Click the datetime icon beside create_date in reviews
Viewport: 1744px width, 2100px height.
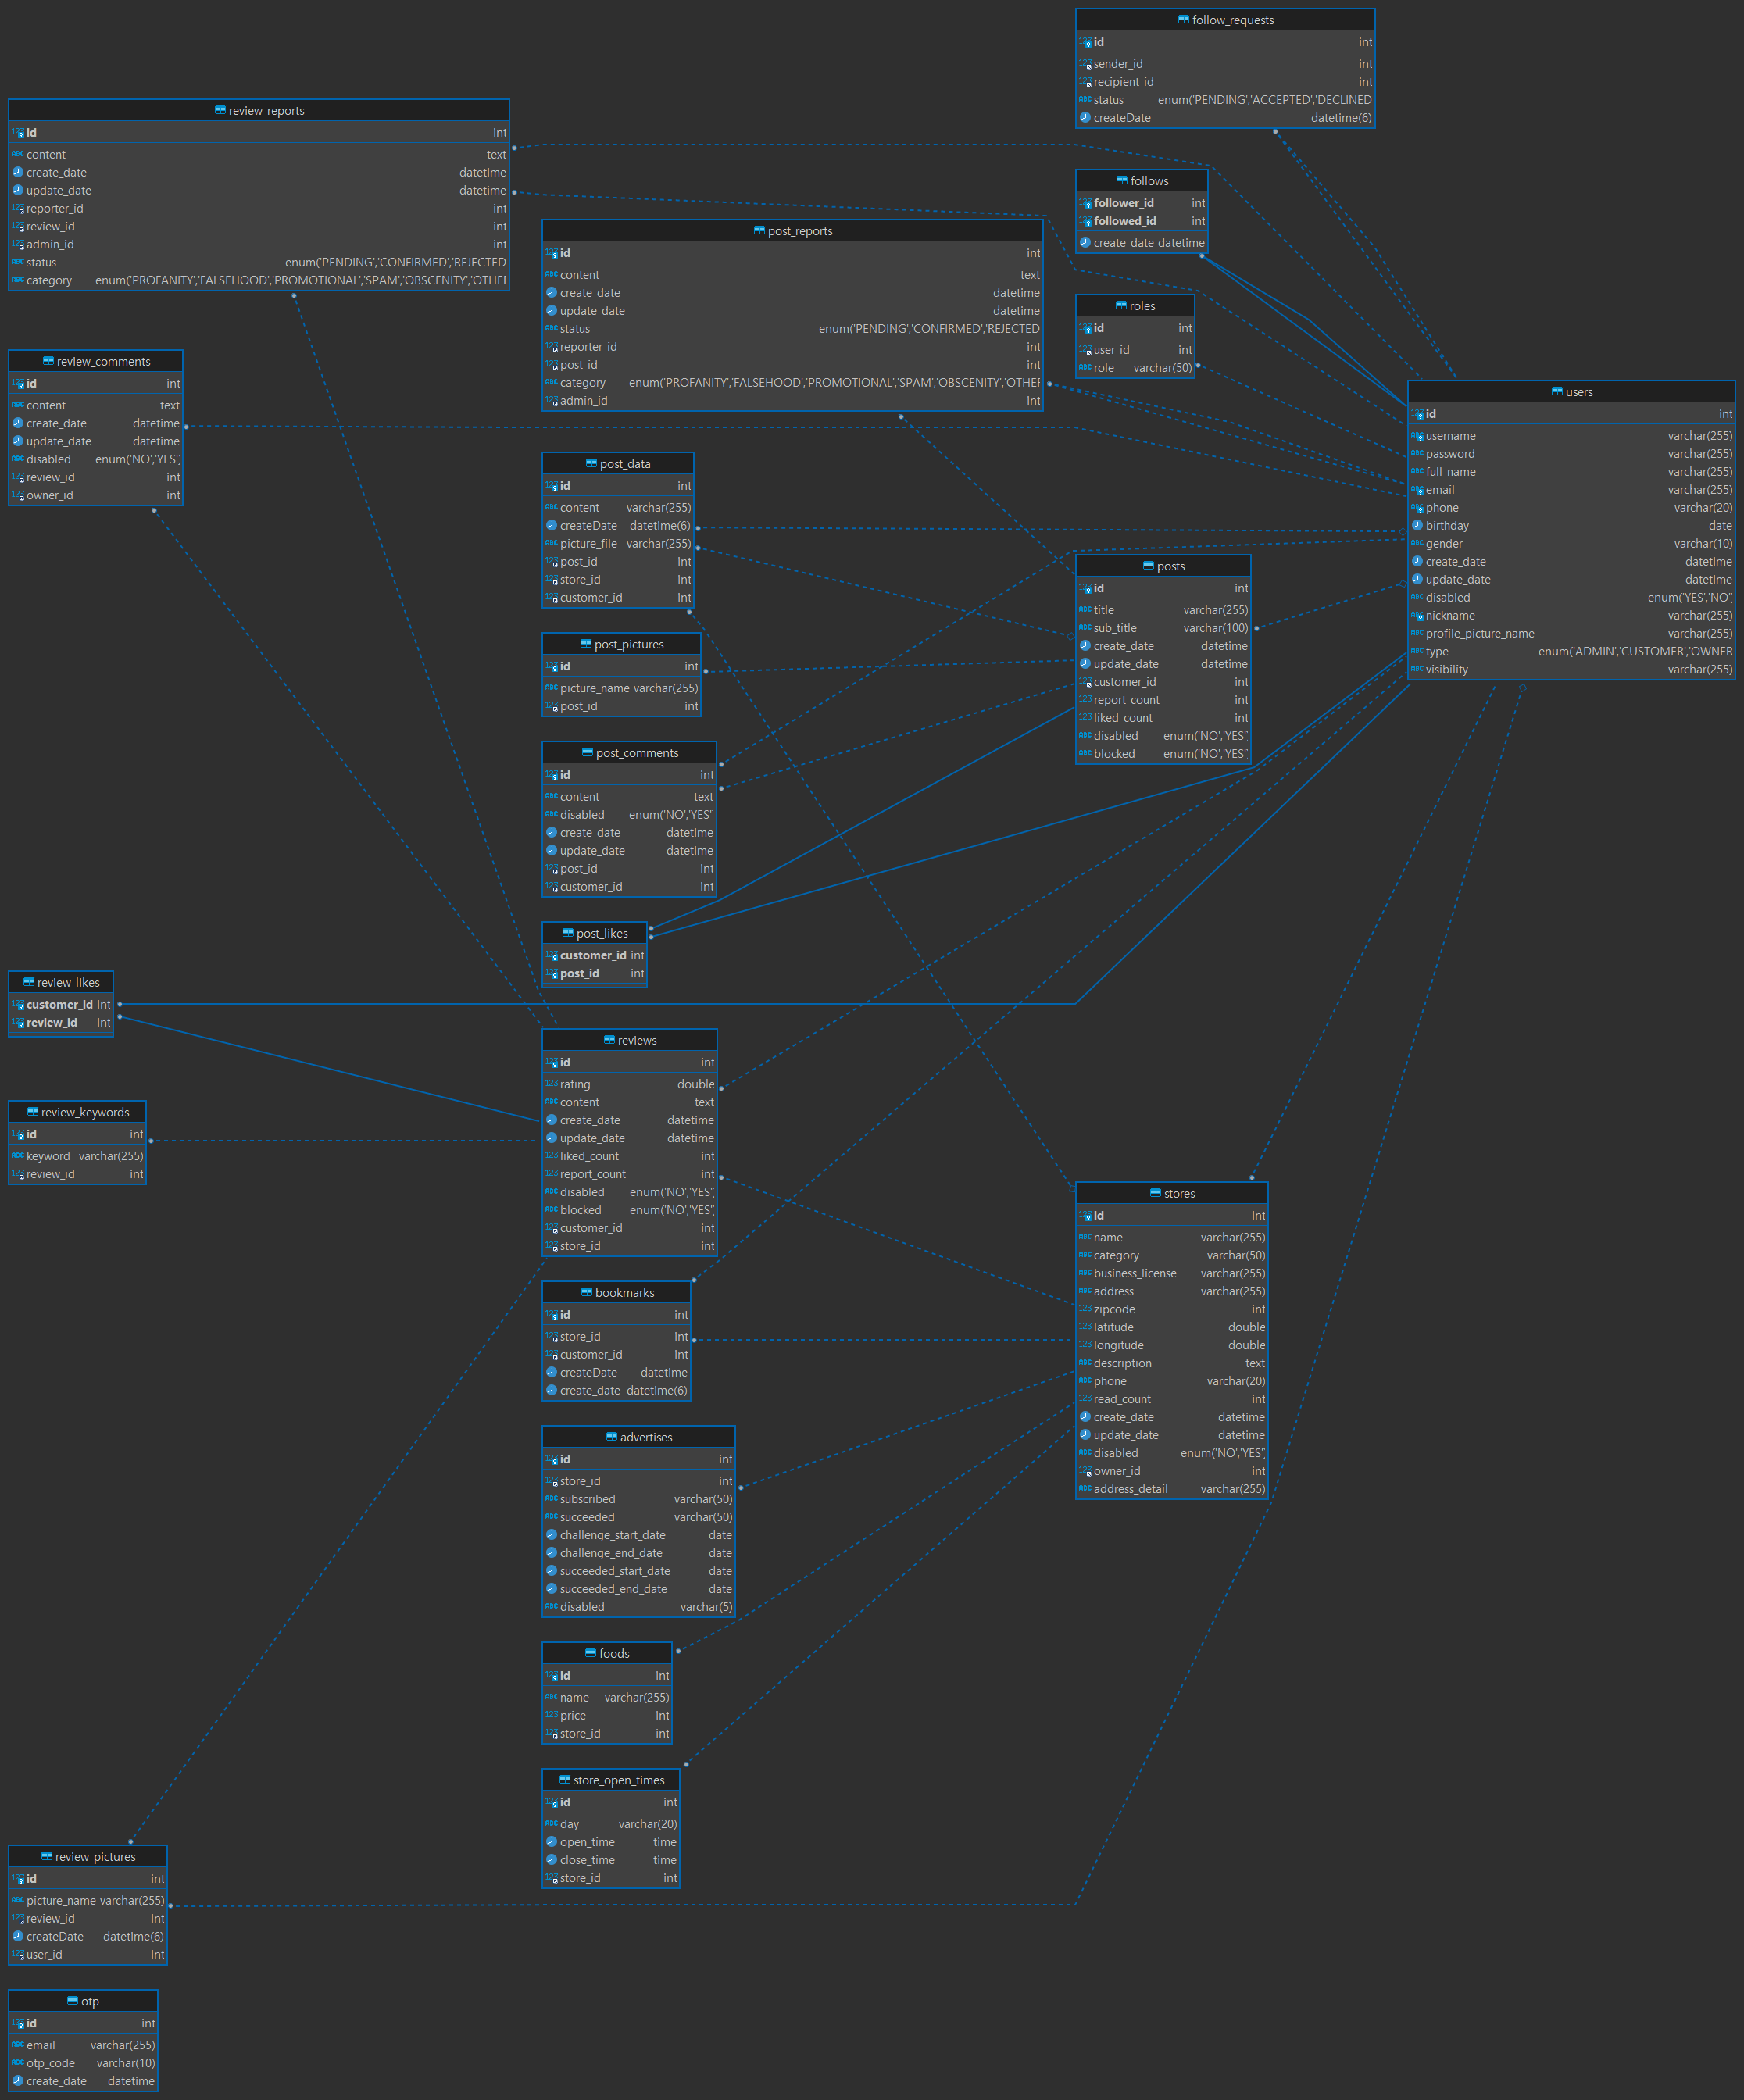(x=551, y=1120)
